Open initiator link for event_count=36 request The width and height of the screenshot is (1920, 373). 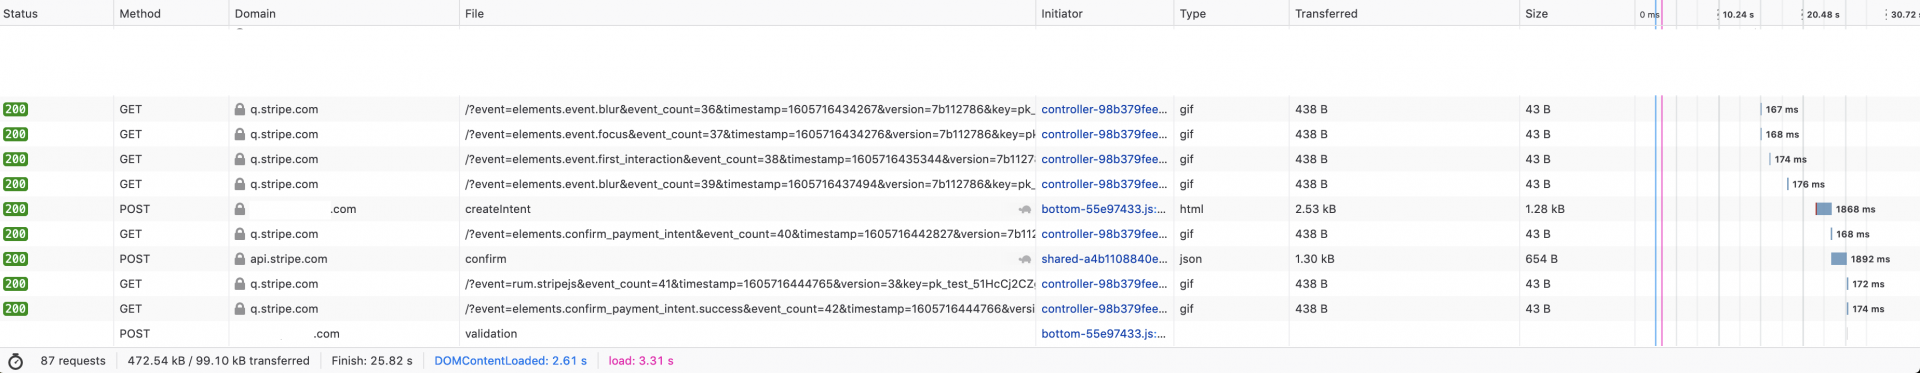1104,109
